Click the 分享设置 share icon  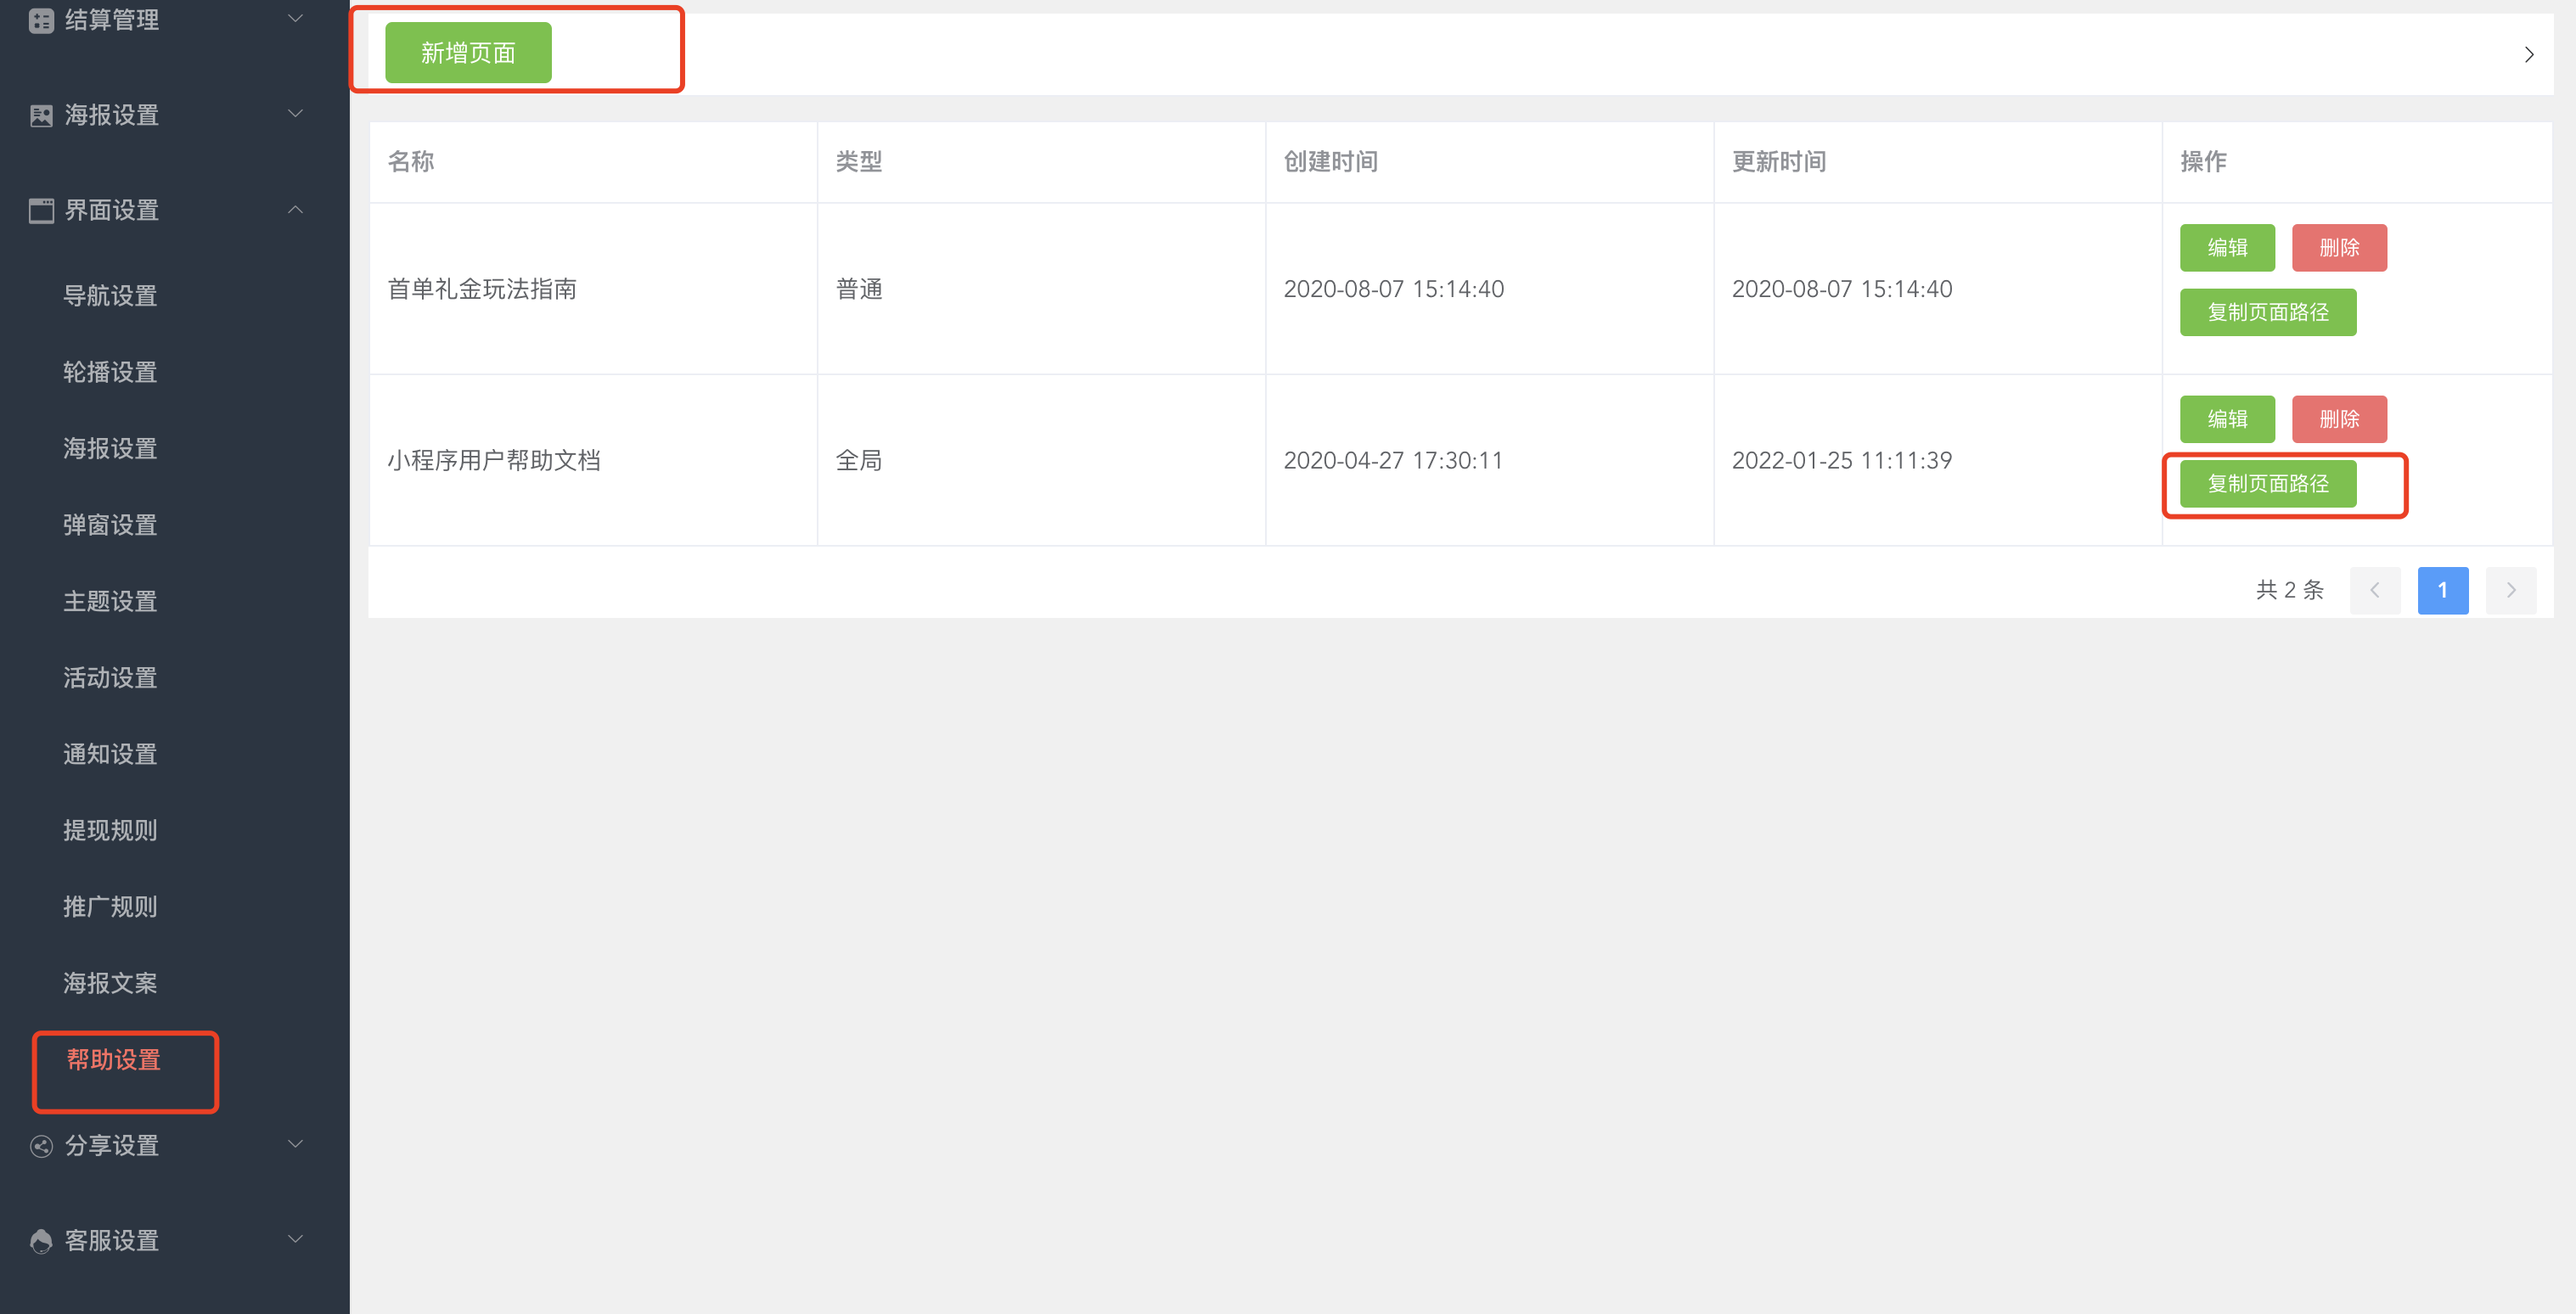[x=41, y=1146]
